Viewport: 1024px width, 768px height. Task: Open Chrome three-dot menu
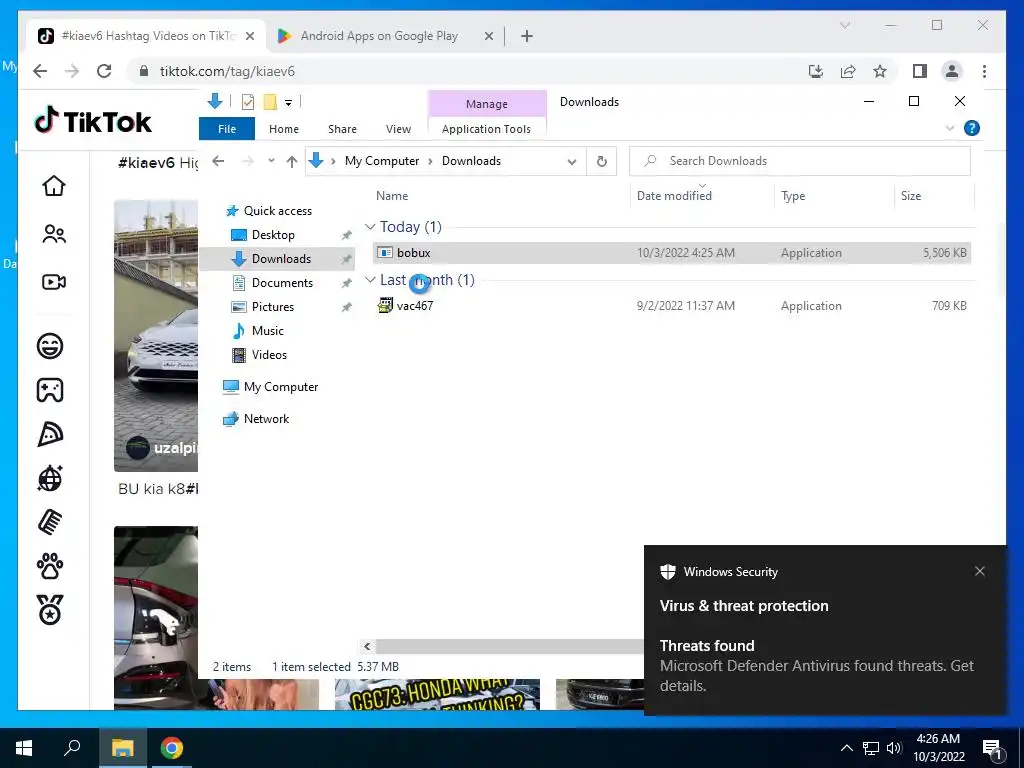[x=984, y=71]
